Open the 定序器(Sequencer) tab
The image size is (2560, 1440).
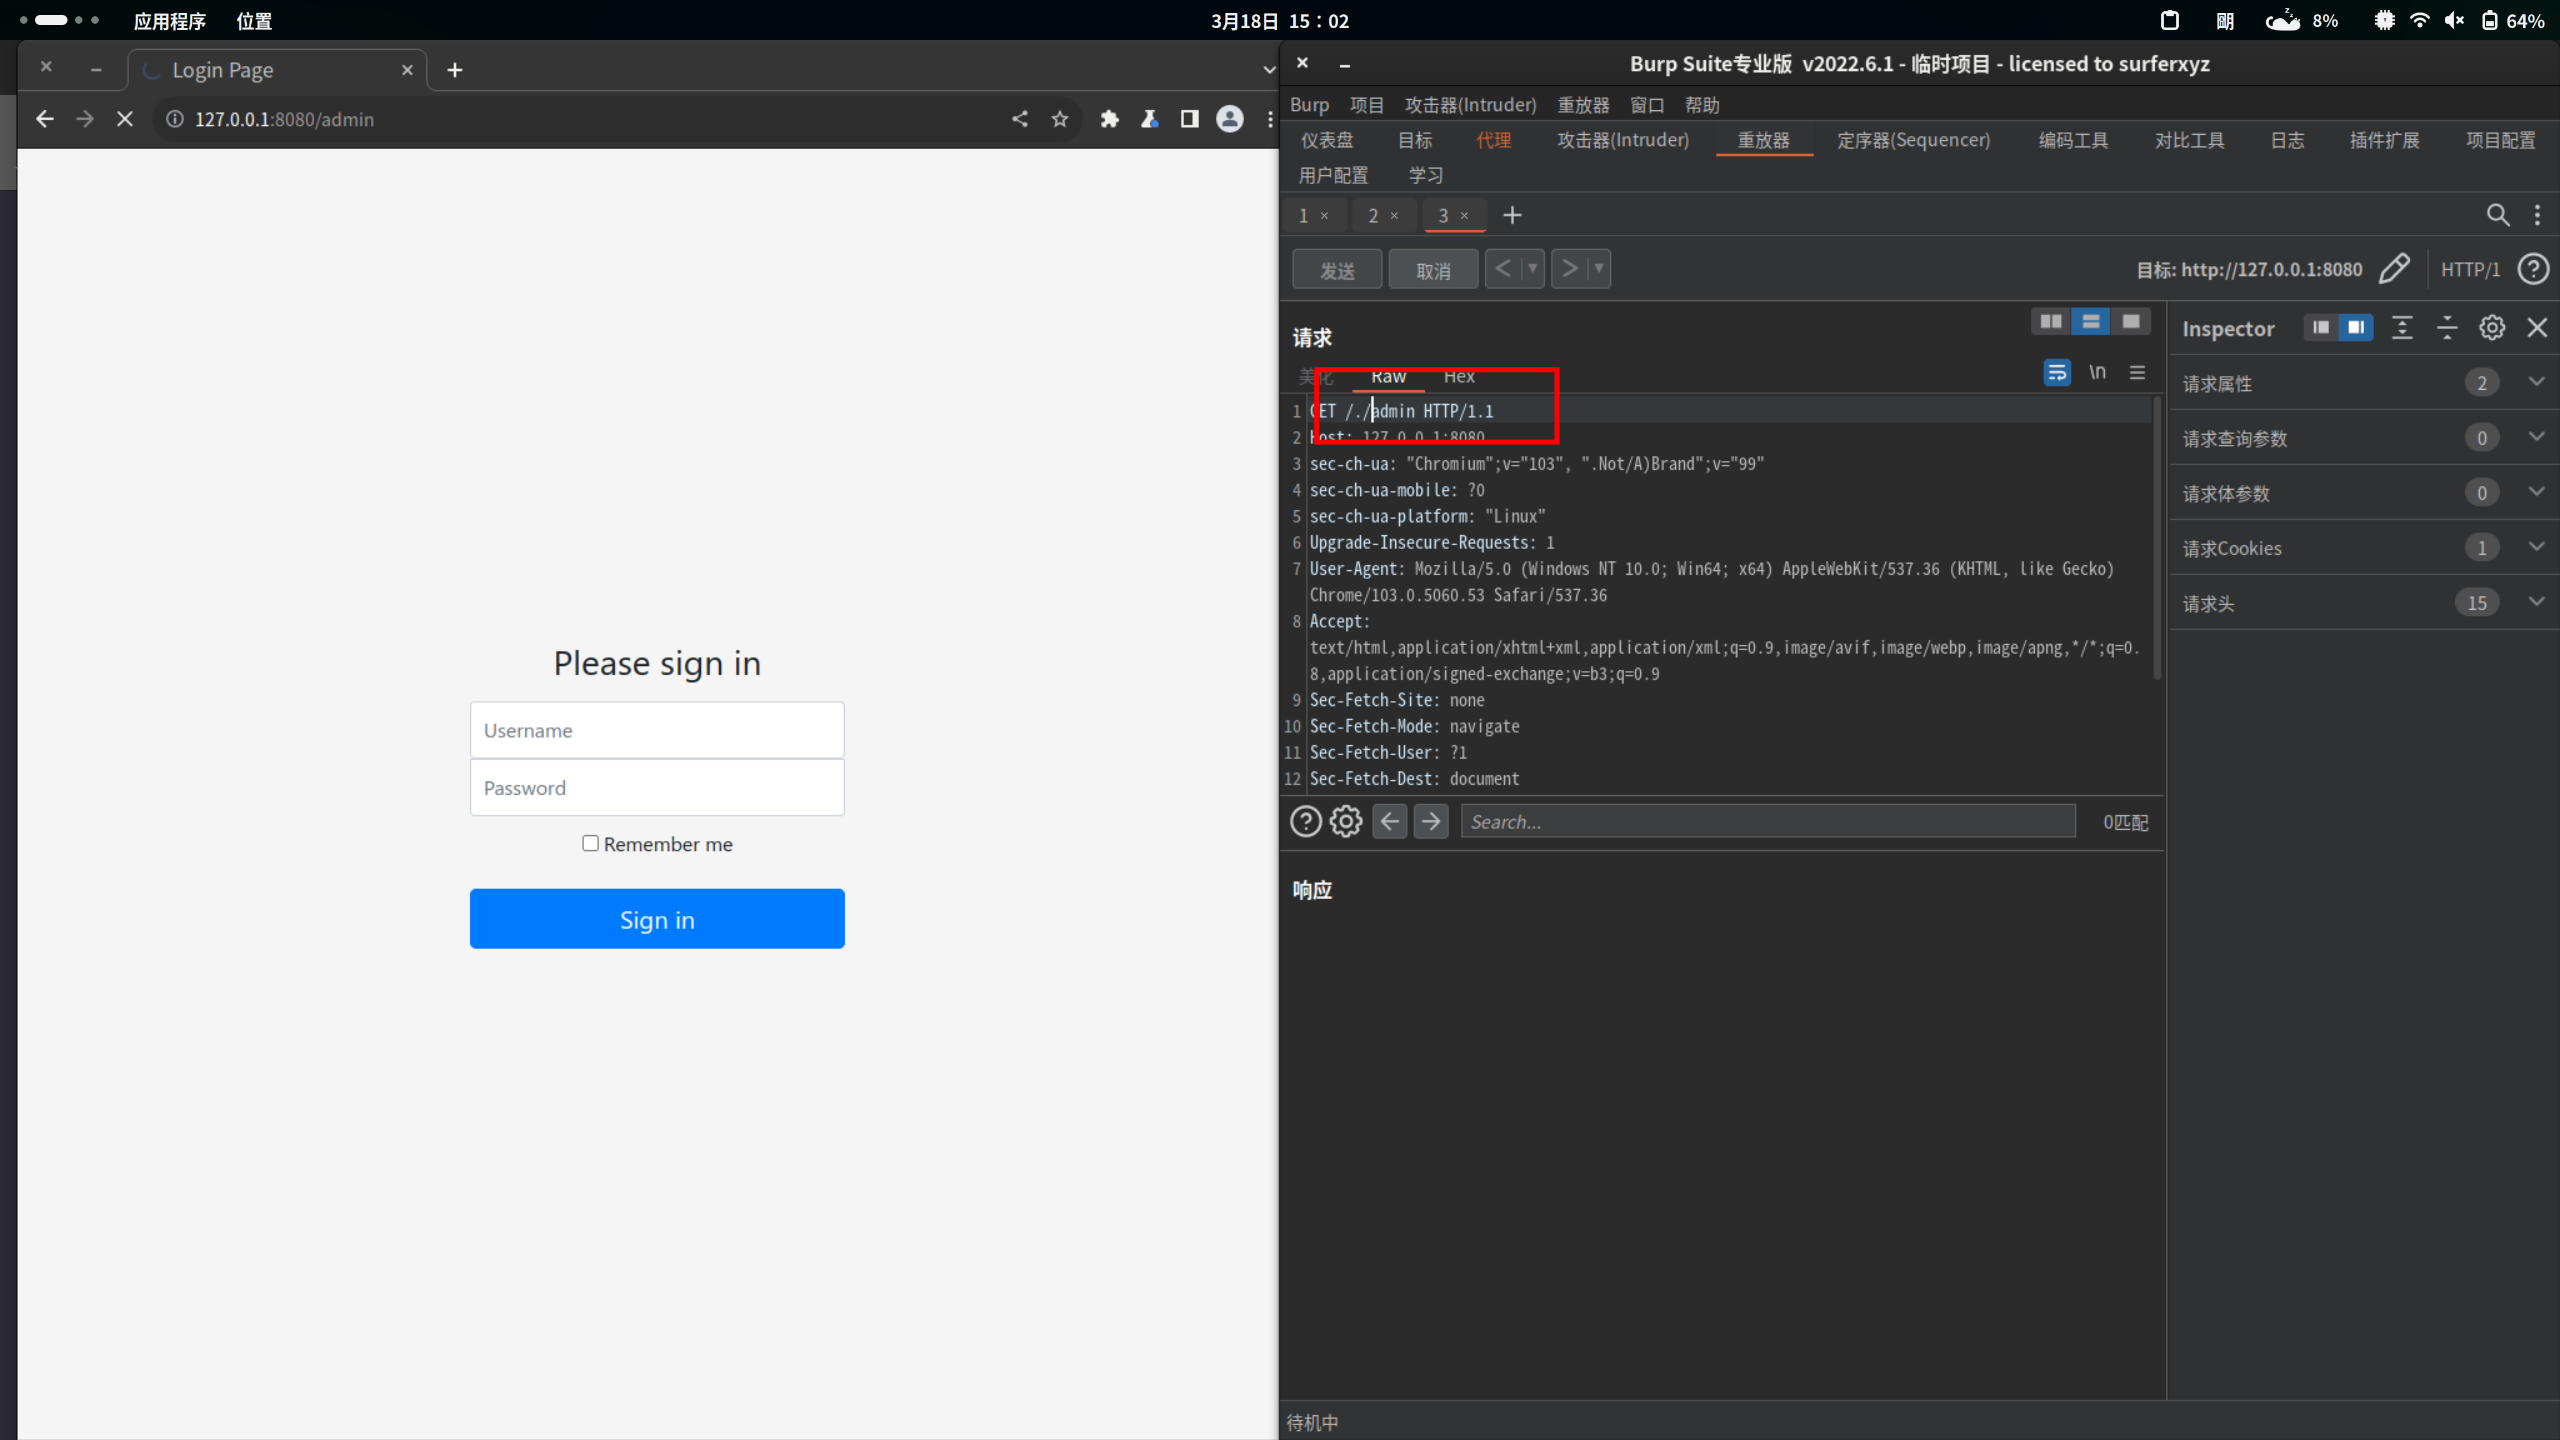point(1913,140)
